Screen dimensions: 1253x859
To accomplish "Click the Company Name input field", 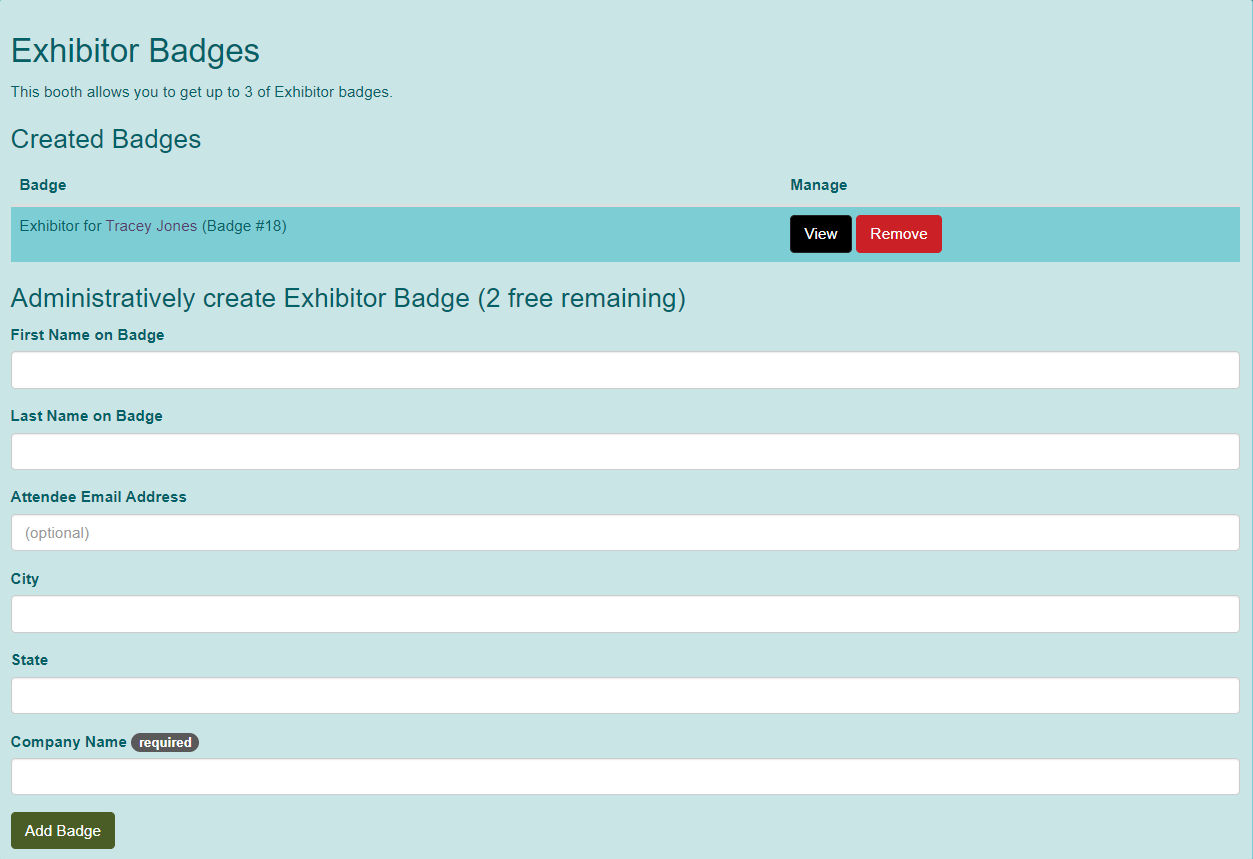I will tap(625, 776).
